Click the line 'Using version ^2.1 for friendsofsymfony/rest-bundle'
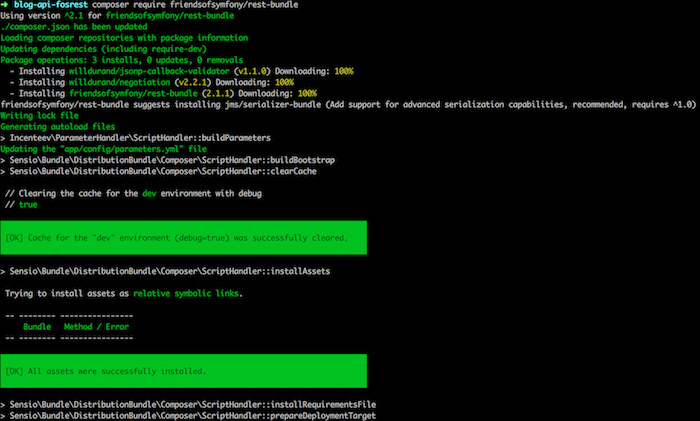This screenshot has height=421, width=700. click(117, 16)
